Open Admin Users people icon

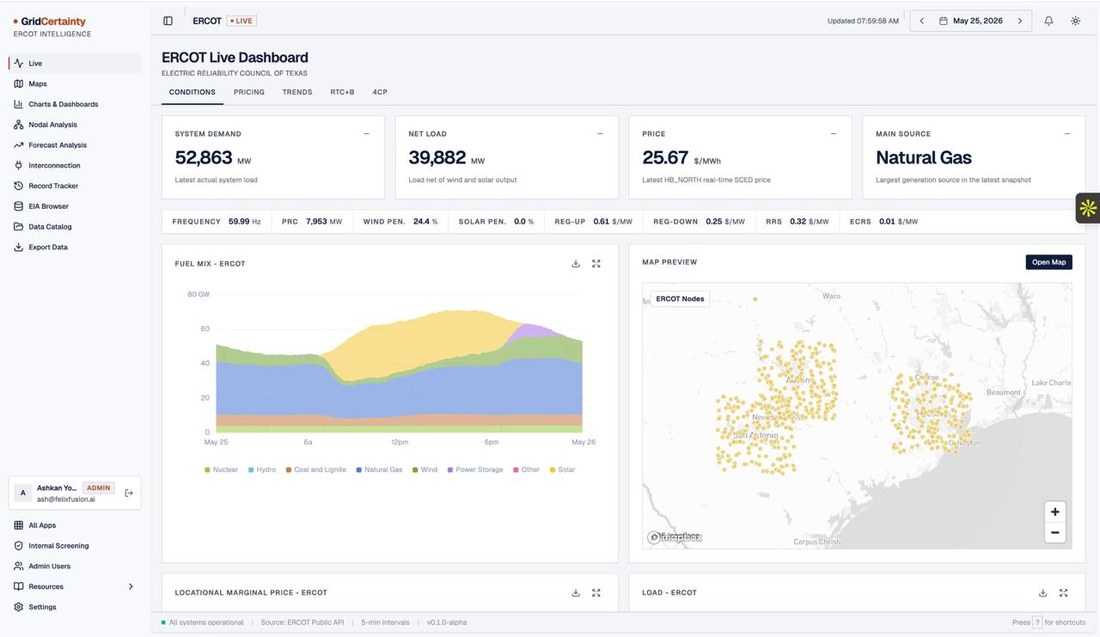click(x=18, y=566)
